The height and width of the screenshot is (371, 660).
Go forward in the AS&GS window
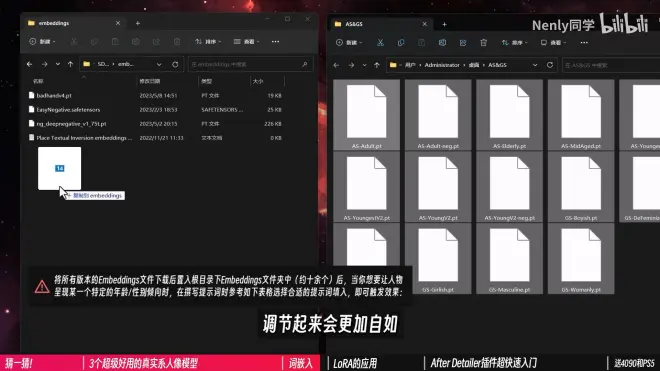pyautogui.click(x=351, y=65)
